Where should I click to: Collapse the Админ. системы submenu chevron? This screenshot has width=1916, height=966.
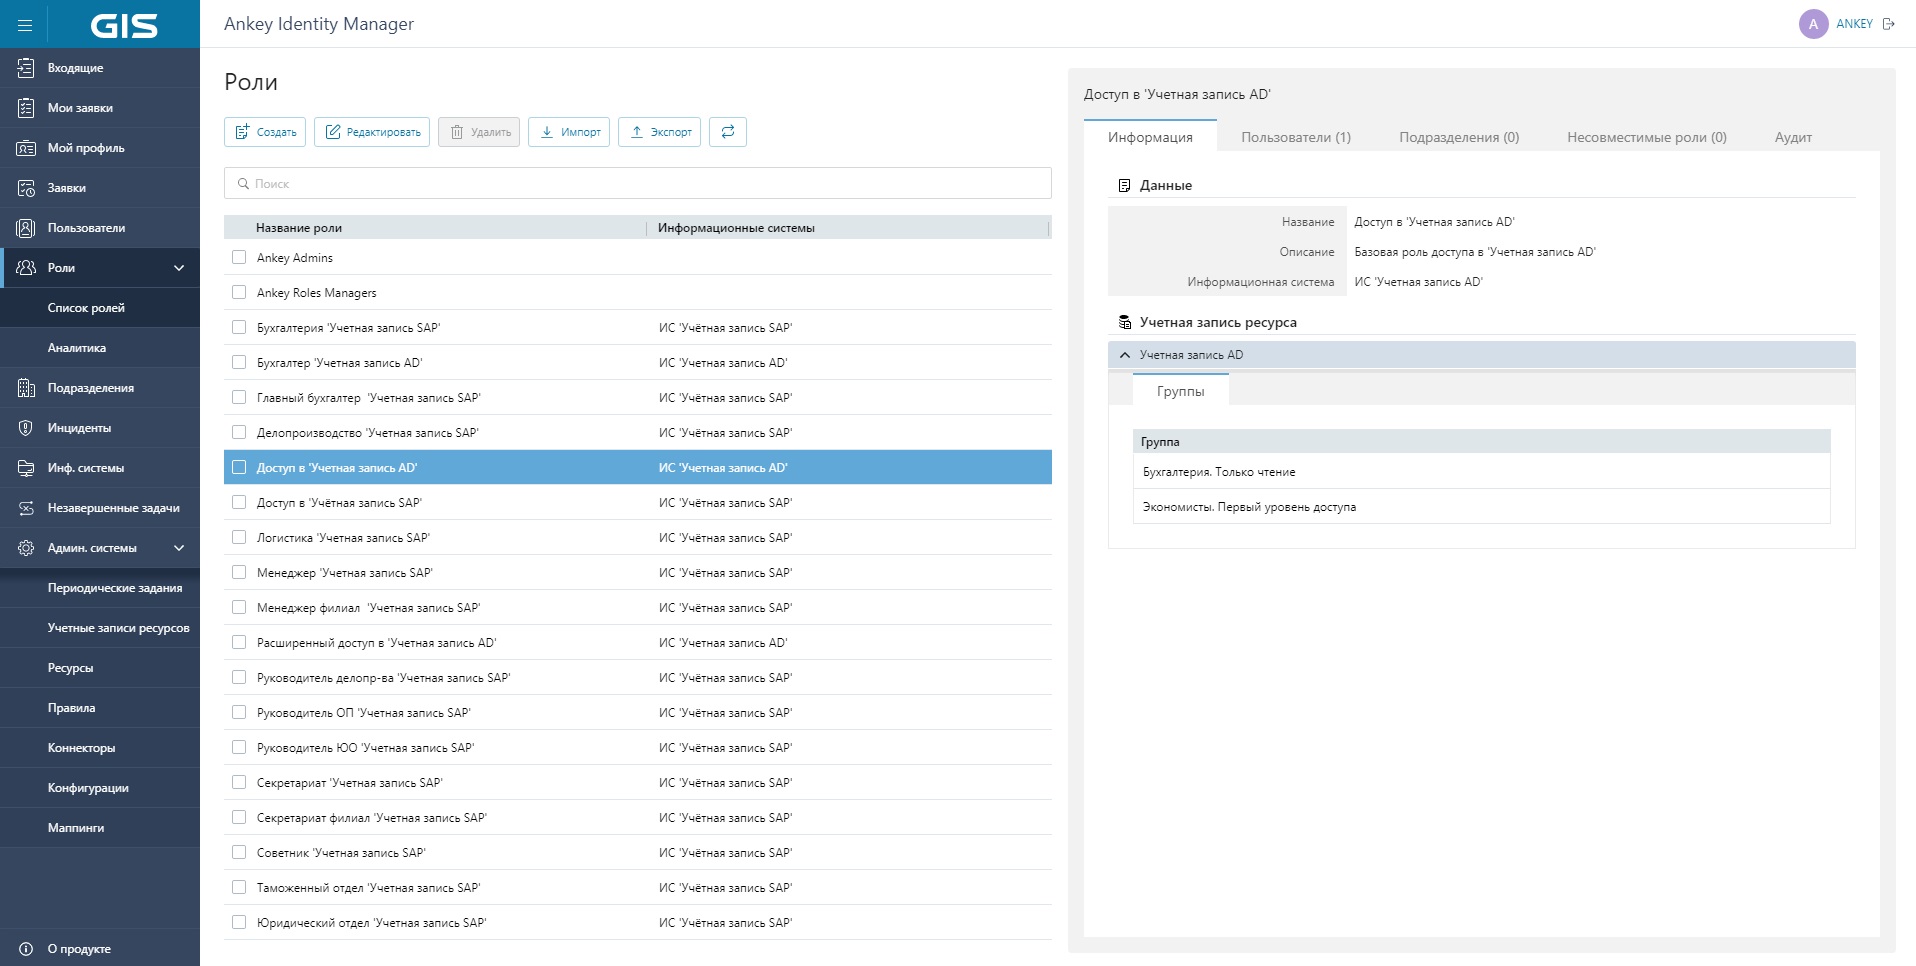pos(179,548)
